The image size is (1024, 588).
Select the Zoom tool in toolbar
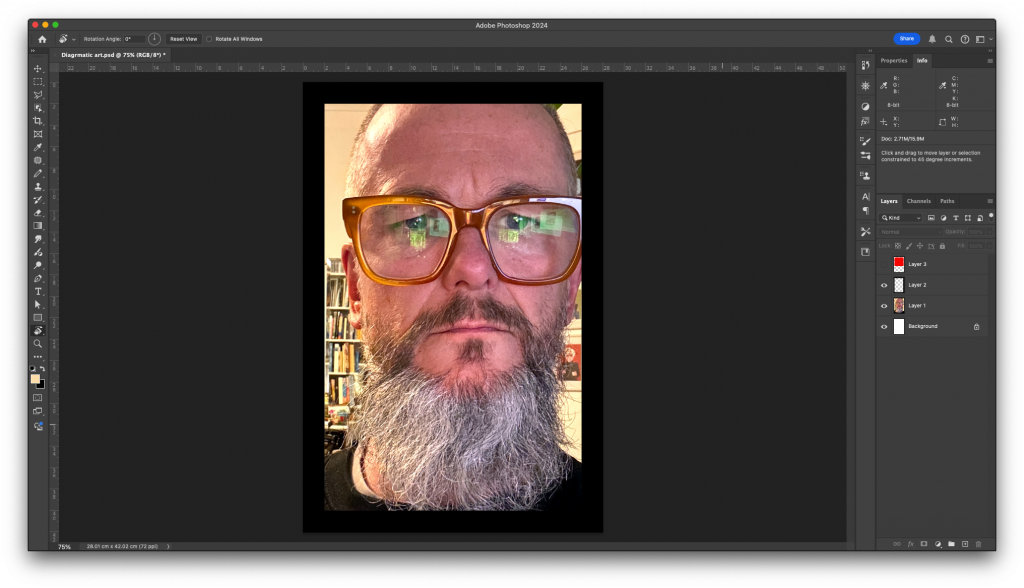pos(38,343)
